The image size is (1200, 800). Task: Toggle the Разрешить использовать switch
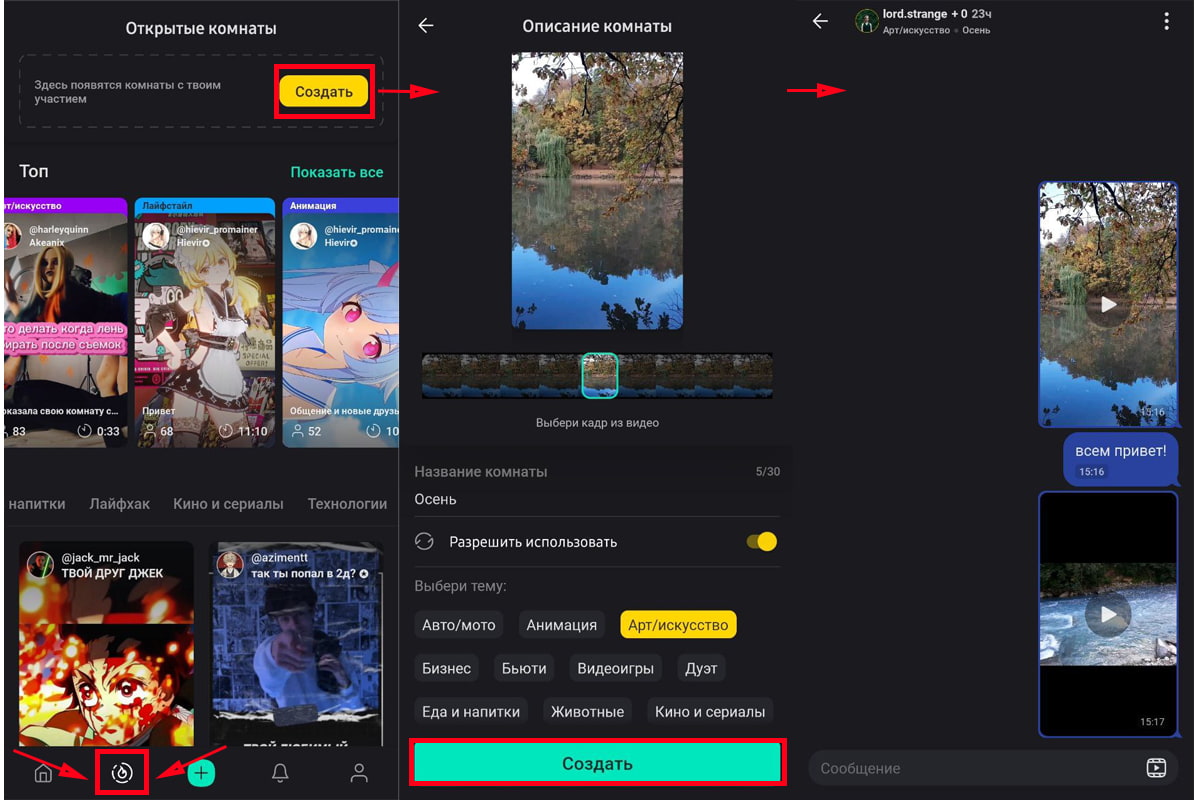click(x=761, y=542)
